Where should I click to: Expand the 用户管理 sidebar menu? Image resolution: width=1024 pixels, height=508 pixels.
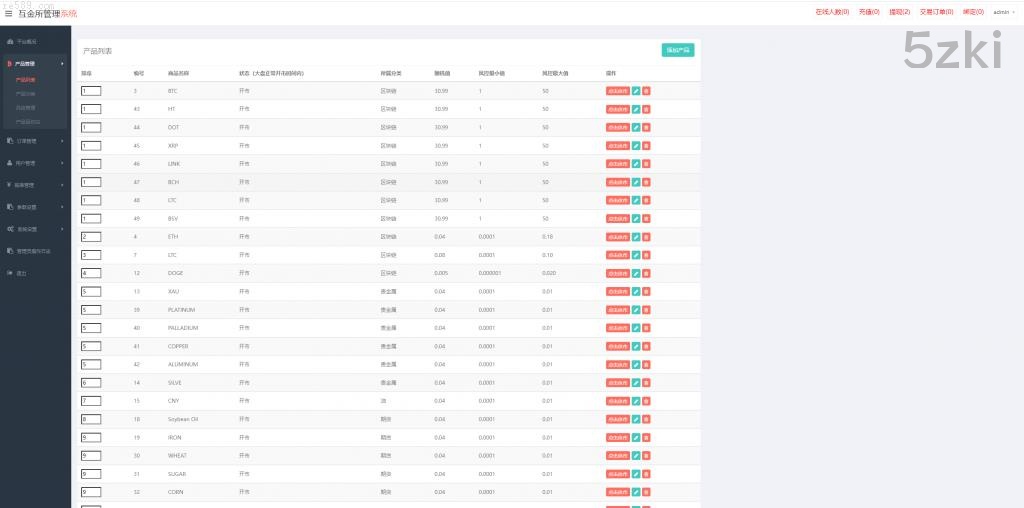34,163
